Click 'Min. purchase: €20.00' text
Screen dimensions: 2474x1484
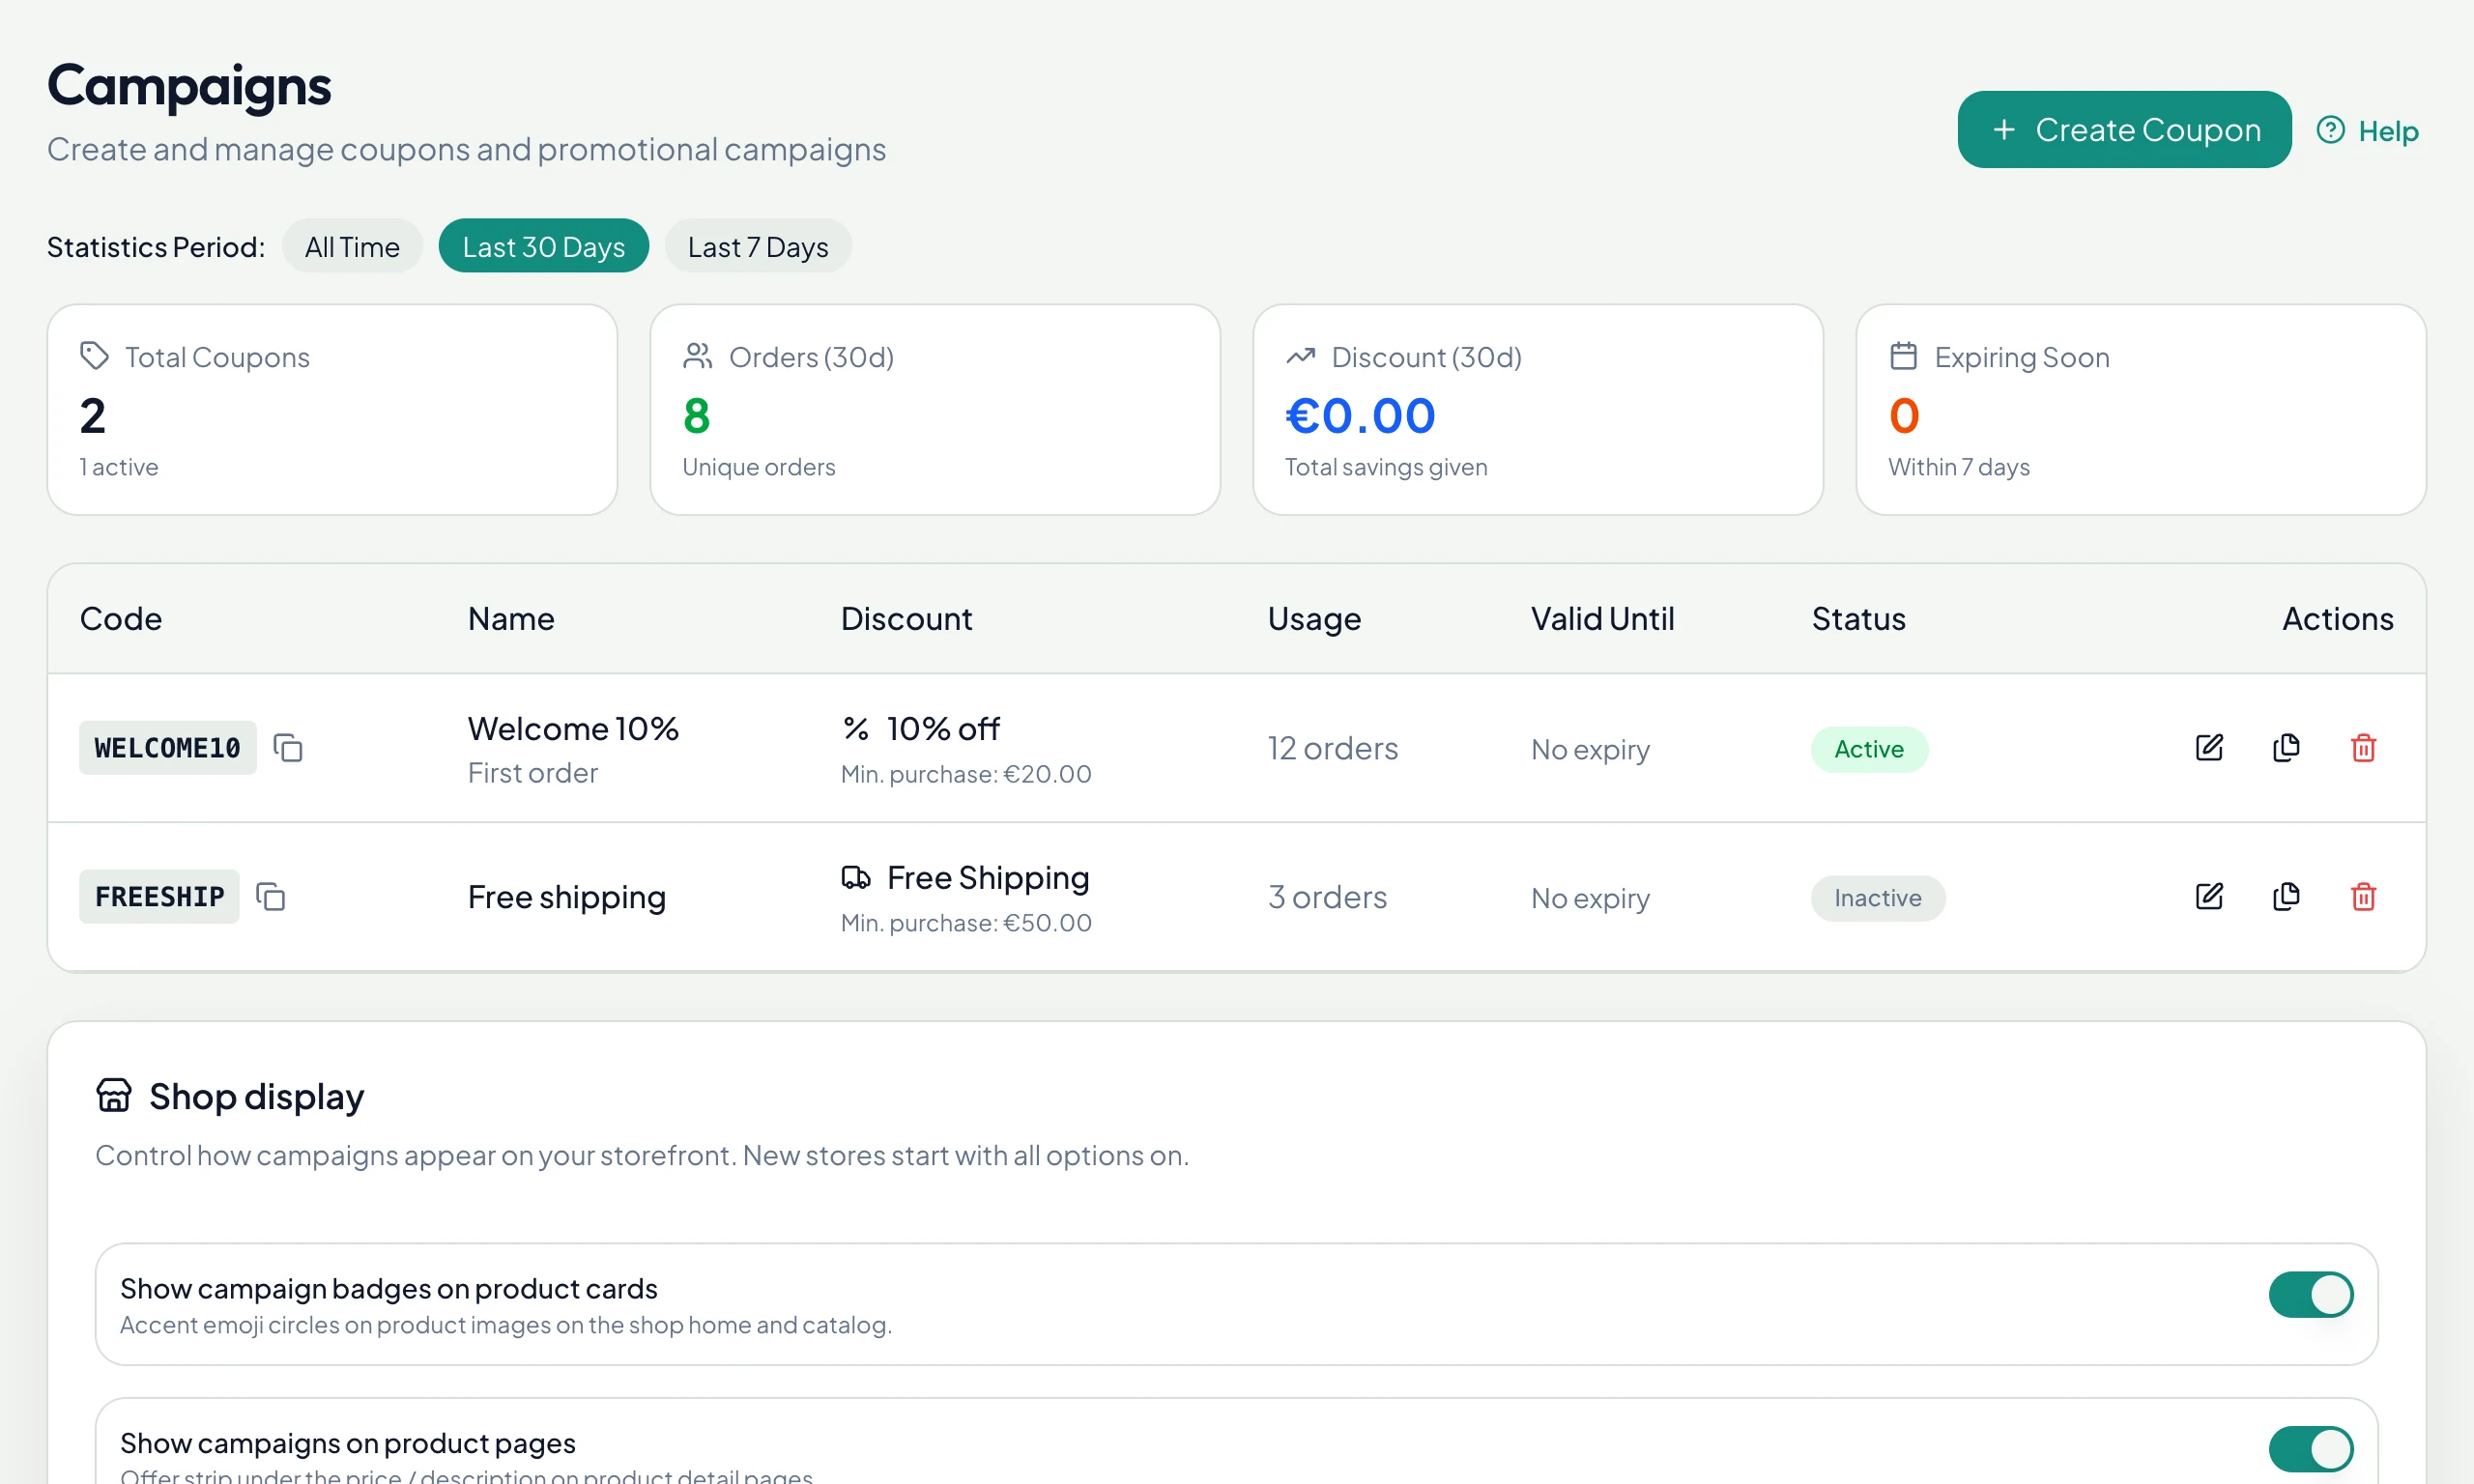click(966, 774)
